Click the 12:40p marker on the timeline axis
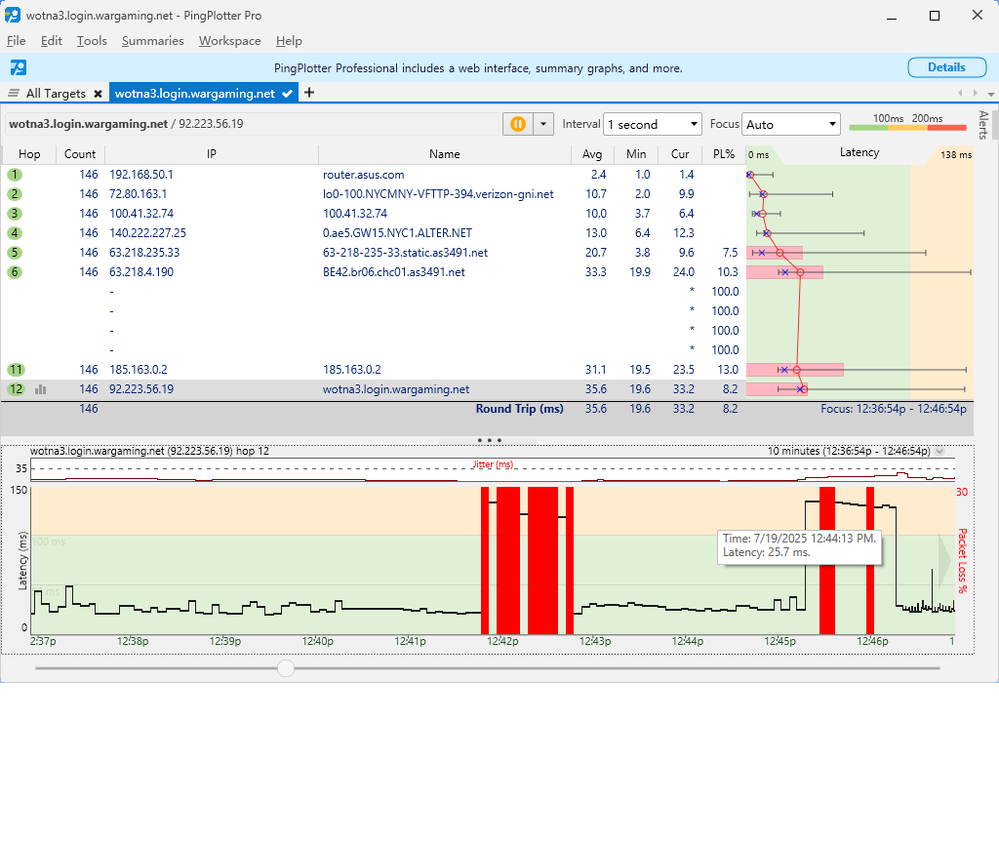999x845 pixels. (317, 641)
